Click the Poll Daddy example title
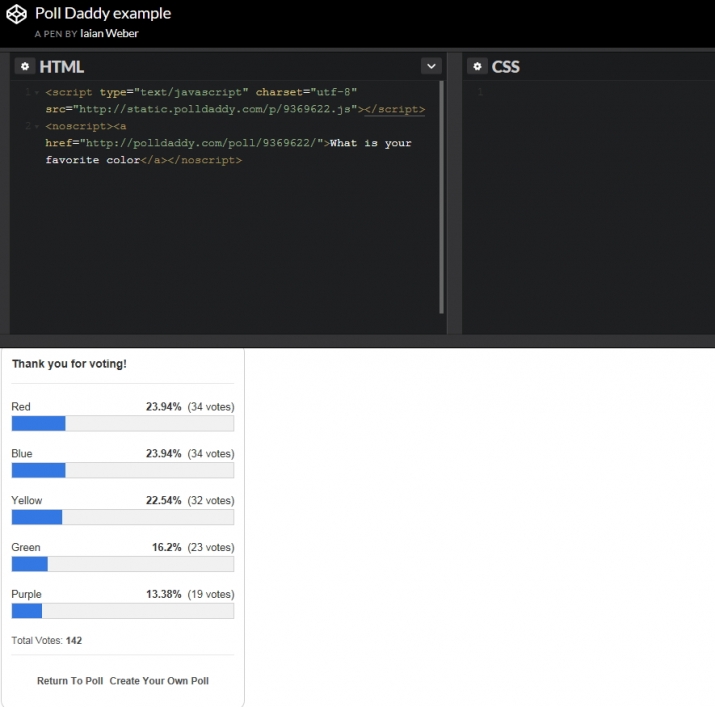The width and height of the screenshot is (715, 707). tap(103, 13)
